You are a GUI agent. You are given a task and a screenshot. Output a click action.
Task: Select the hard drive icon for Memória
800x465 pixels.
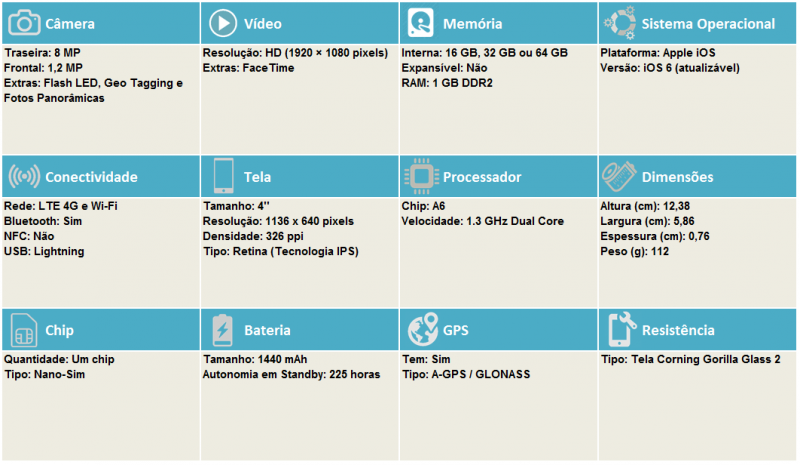(420, 23)
